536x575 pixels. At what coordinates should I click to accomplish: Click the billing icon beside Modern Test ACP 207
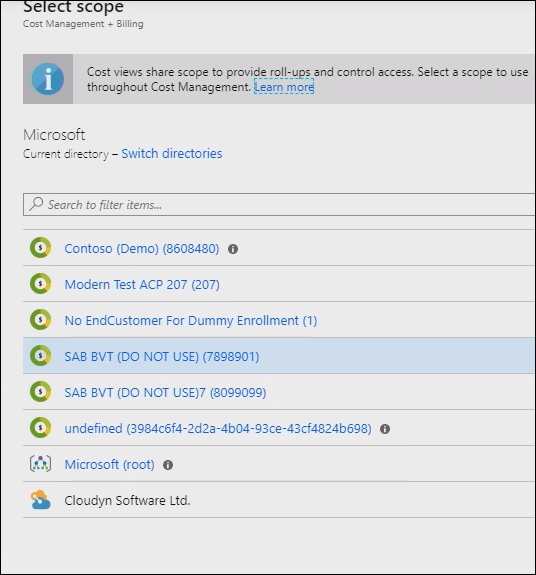point(40,284)
